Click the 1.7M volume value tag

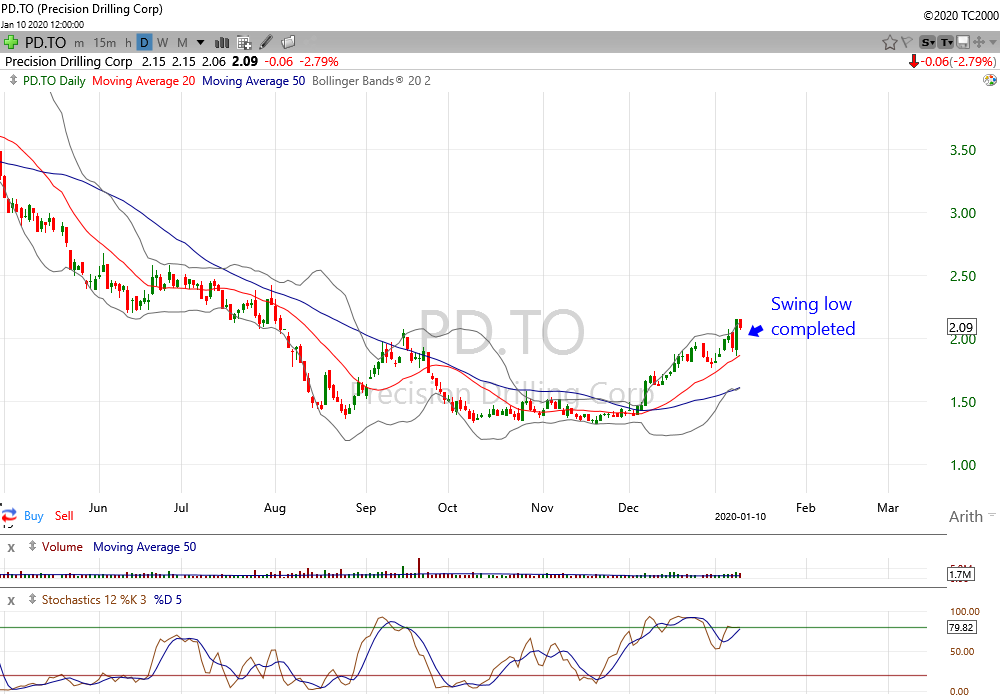tap(960, 574)
